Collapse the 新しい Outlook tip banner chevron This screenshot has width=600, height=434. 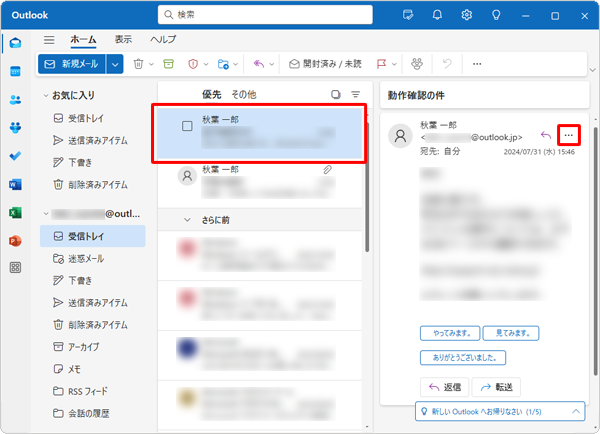[576, 411]
